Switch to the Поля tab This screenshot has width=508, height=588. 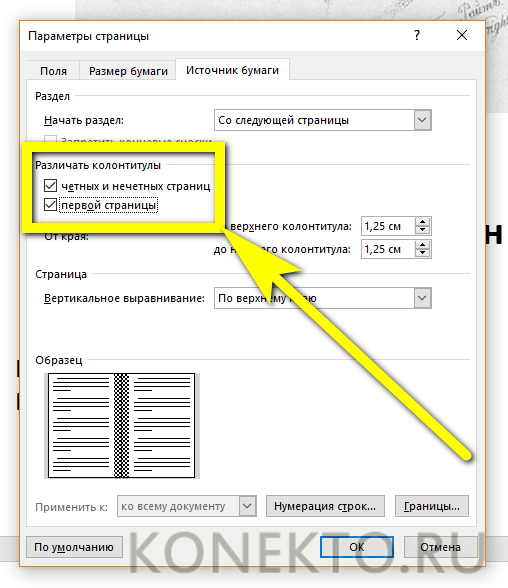pyautogui.click(x=53, y=71)
